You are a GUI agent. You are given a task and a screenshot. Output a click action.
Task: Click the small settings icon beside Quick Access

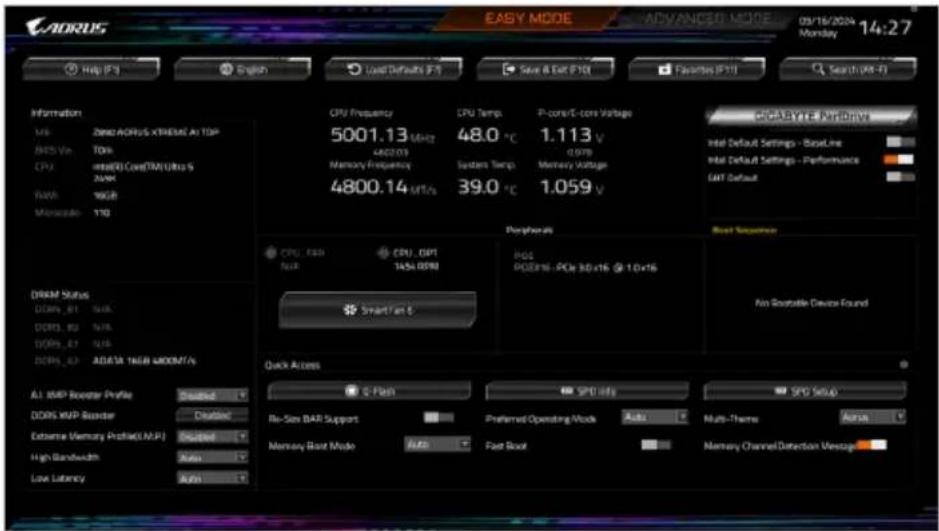pos(904,365)
